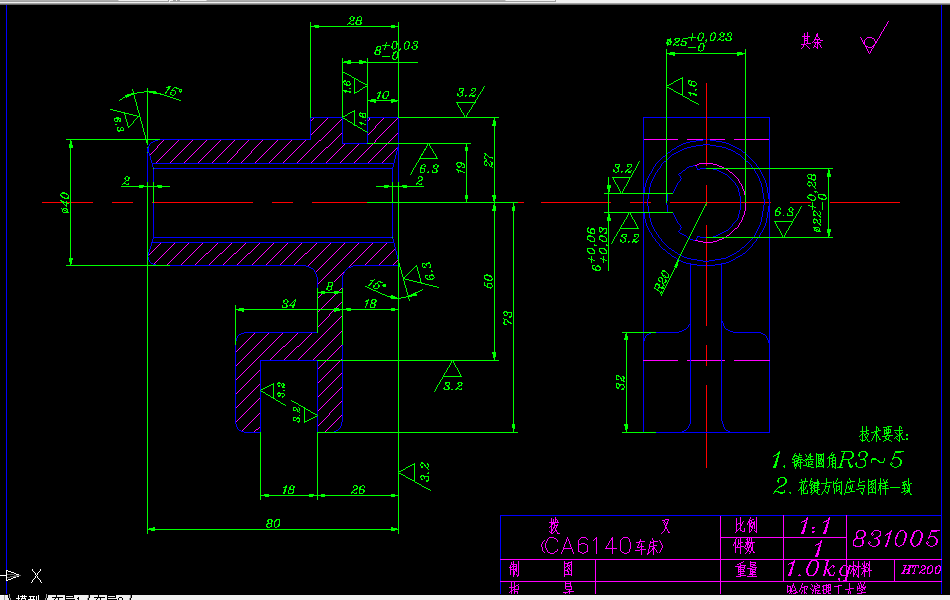Select the 材料 label in title block
This screenshot has width=950, height=600.
point(860,570)
